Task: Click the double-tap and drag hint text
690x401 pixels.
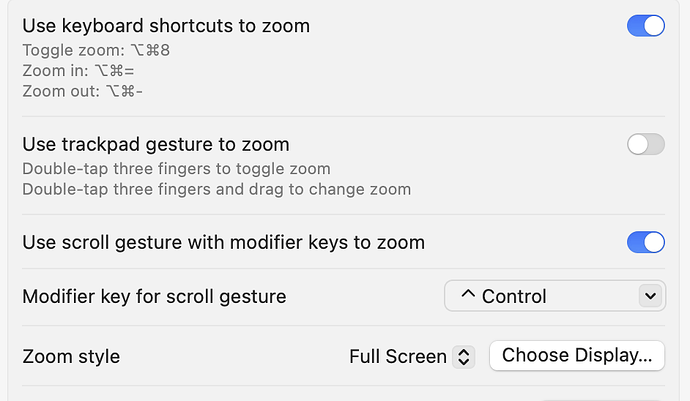Action: click(216, 189)
